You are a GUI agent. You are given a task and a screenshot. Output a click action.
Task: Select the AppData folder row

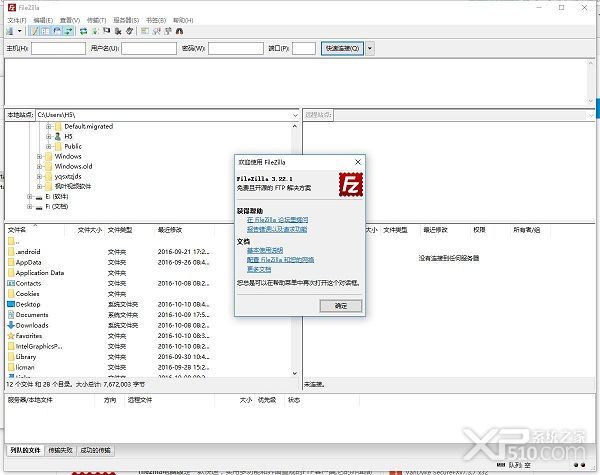[110, 262]
